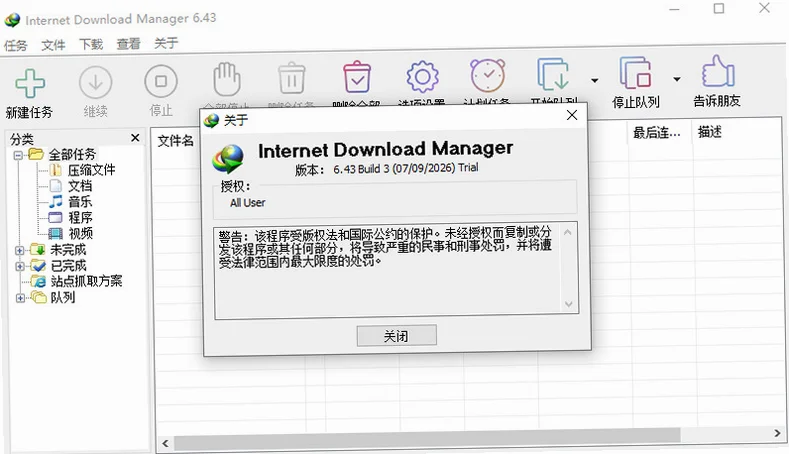789x454 pixels.
Task: Click the Tell a Friend (告诉朋友) thumbs-up icon
Action: coord(718,71)
